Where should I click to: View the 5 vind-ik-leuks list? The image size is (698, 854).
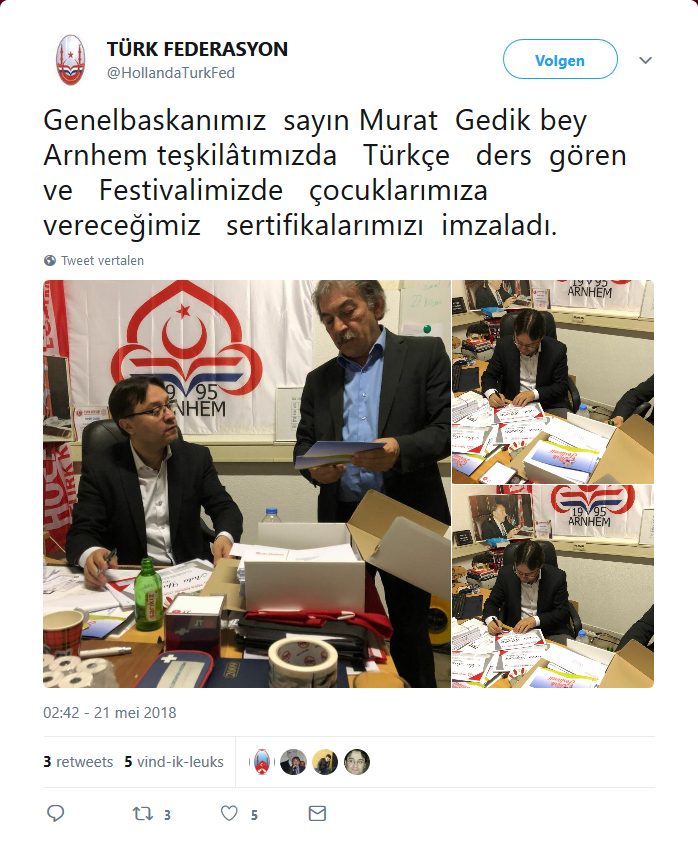tap(174, 761)
